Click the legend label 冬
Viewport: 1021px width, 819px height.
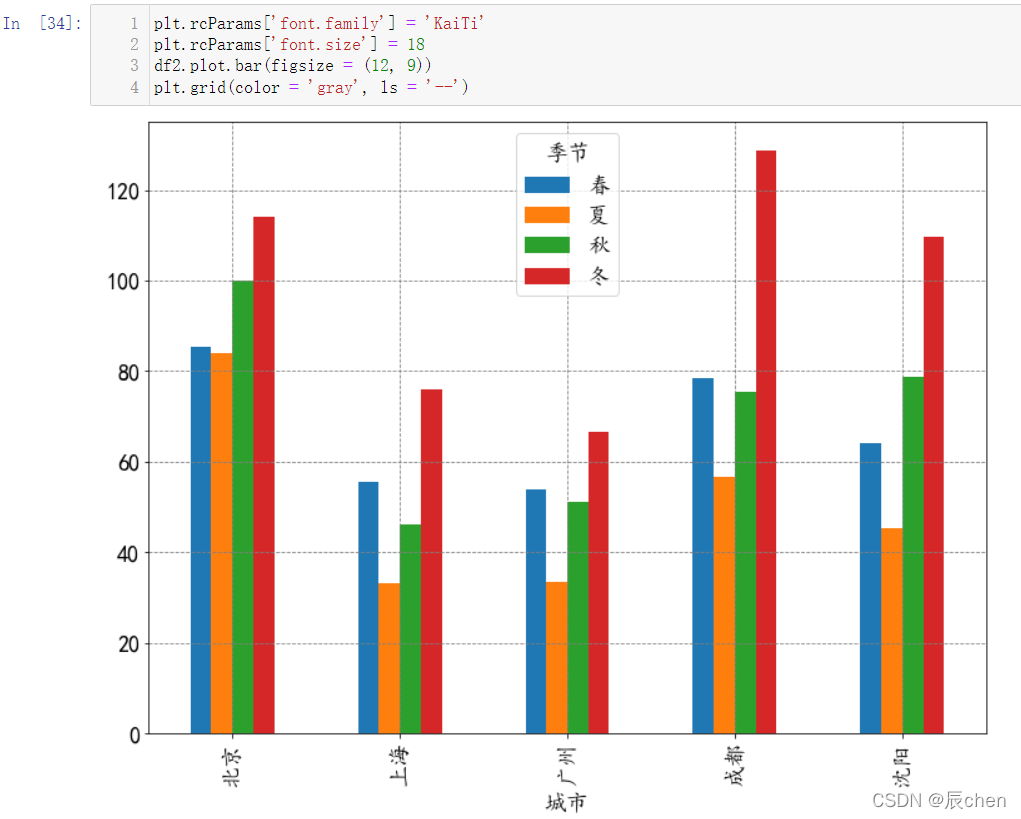pyautogui.click(x=600, y=275)
